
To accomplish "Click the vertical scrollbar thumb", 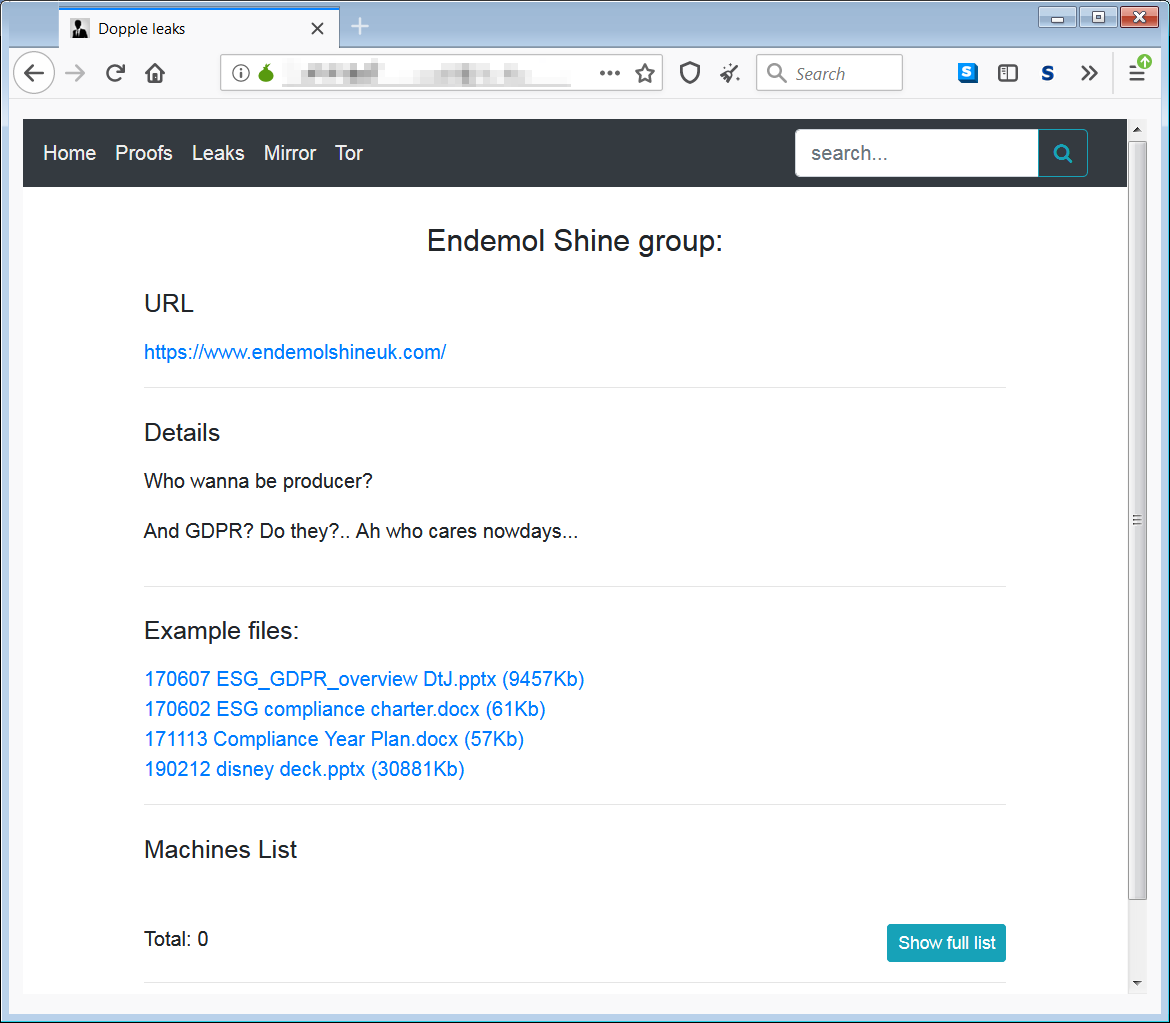I will tap(1137, 520).
